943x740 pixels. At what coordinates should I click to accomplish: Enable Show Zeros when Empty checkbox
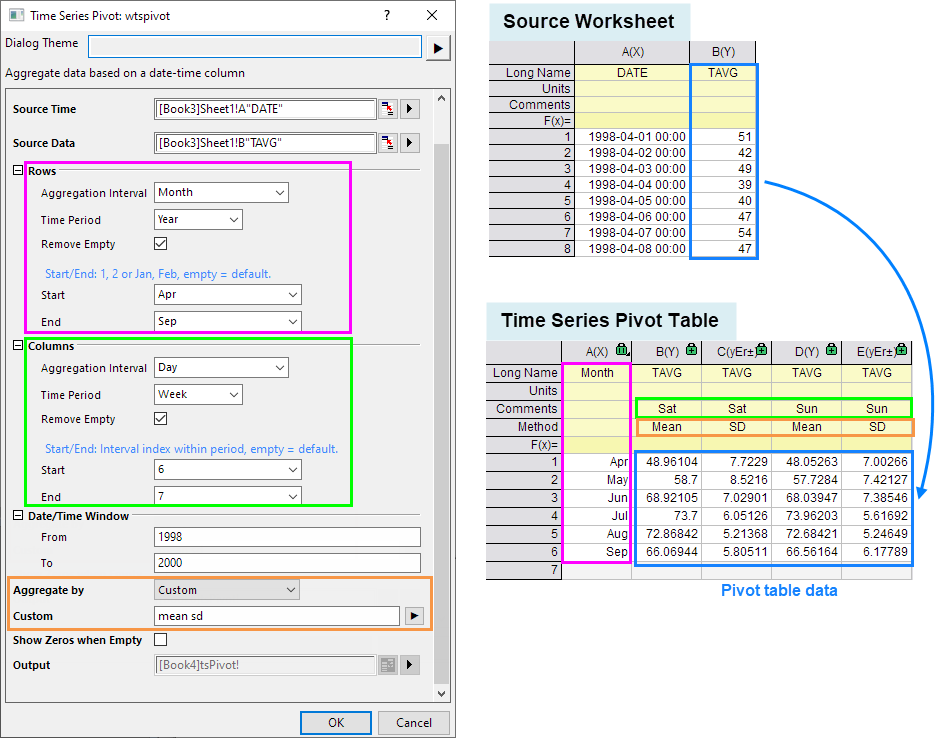tap(161, 640)
